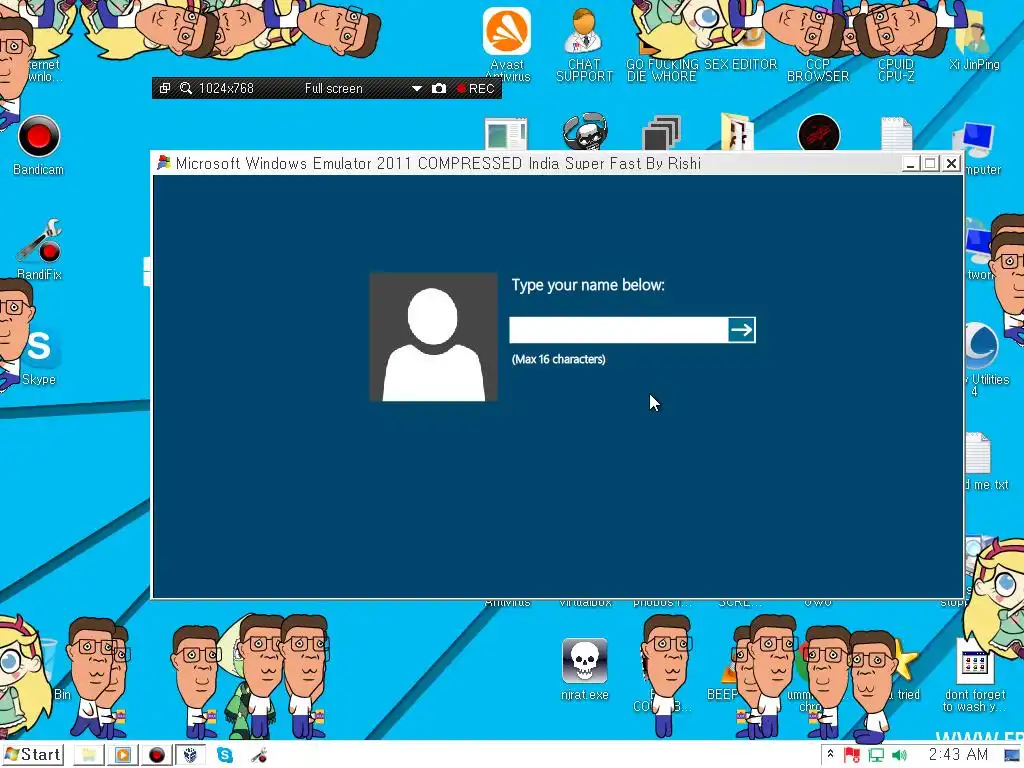
Task: Switch to the Bandicam taskbar button
Action: pyautogui.click(x=157, y=756)
